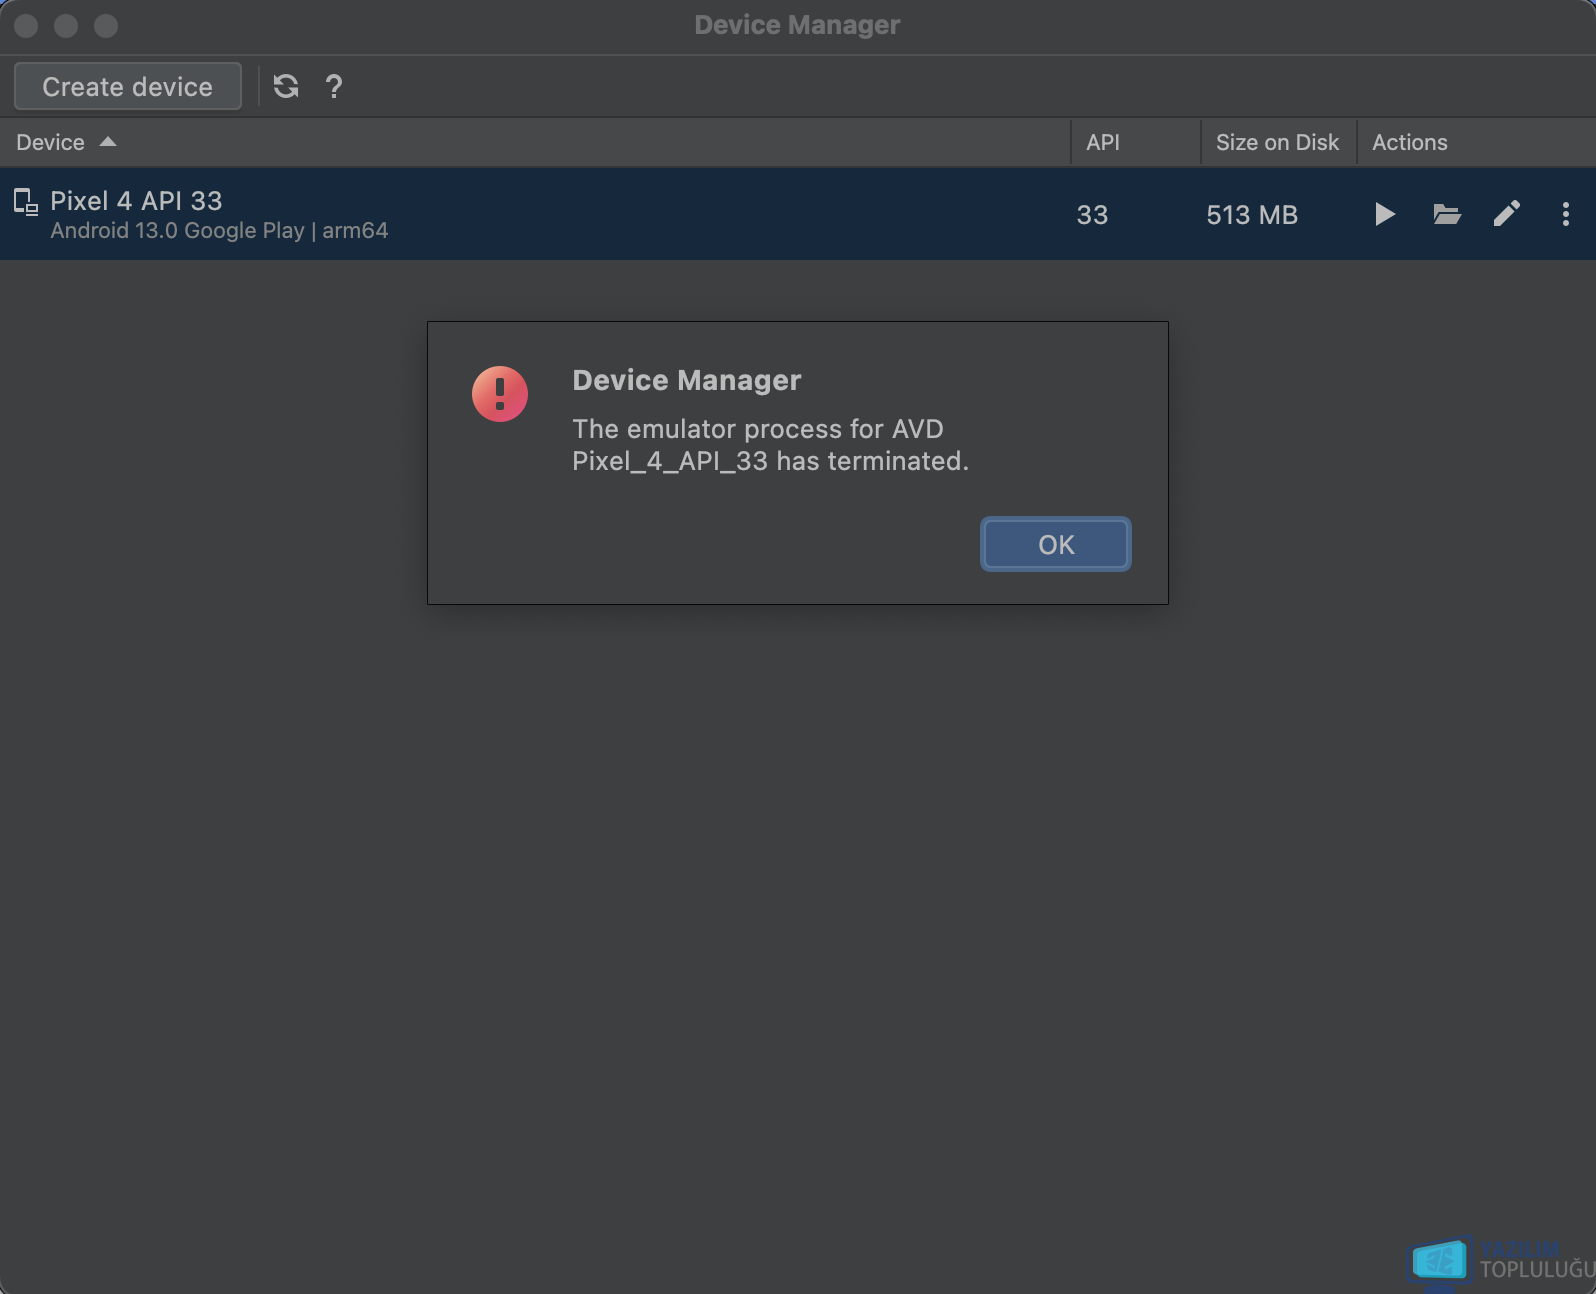
Task: Sort by Size on Disk column
Action: tap(1277, 142)
